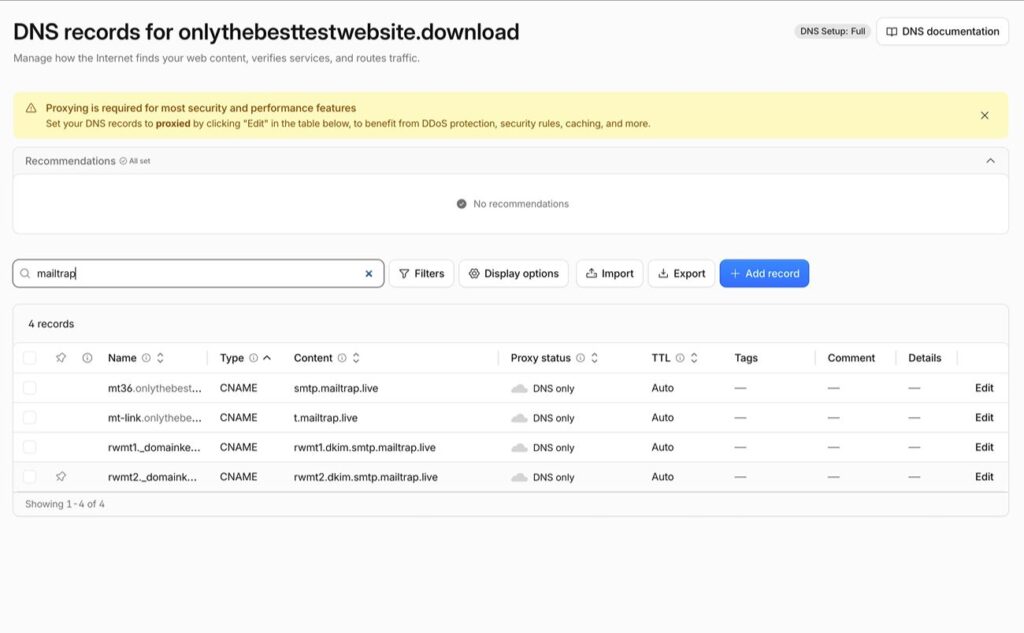Click the info icon in the header before Name
1024x633 pixels.
87,358
